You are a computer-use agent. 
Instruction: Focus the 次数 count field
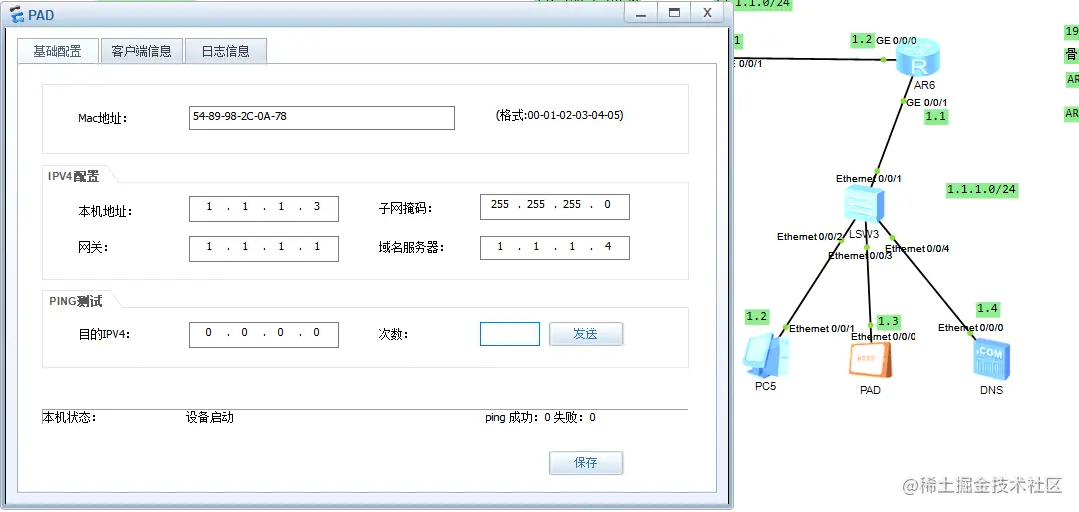[x=510, y=334]
